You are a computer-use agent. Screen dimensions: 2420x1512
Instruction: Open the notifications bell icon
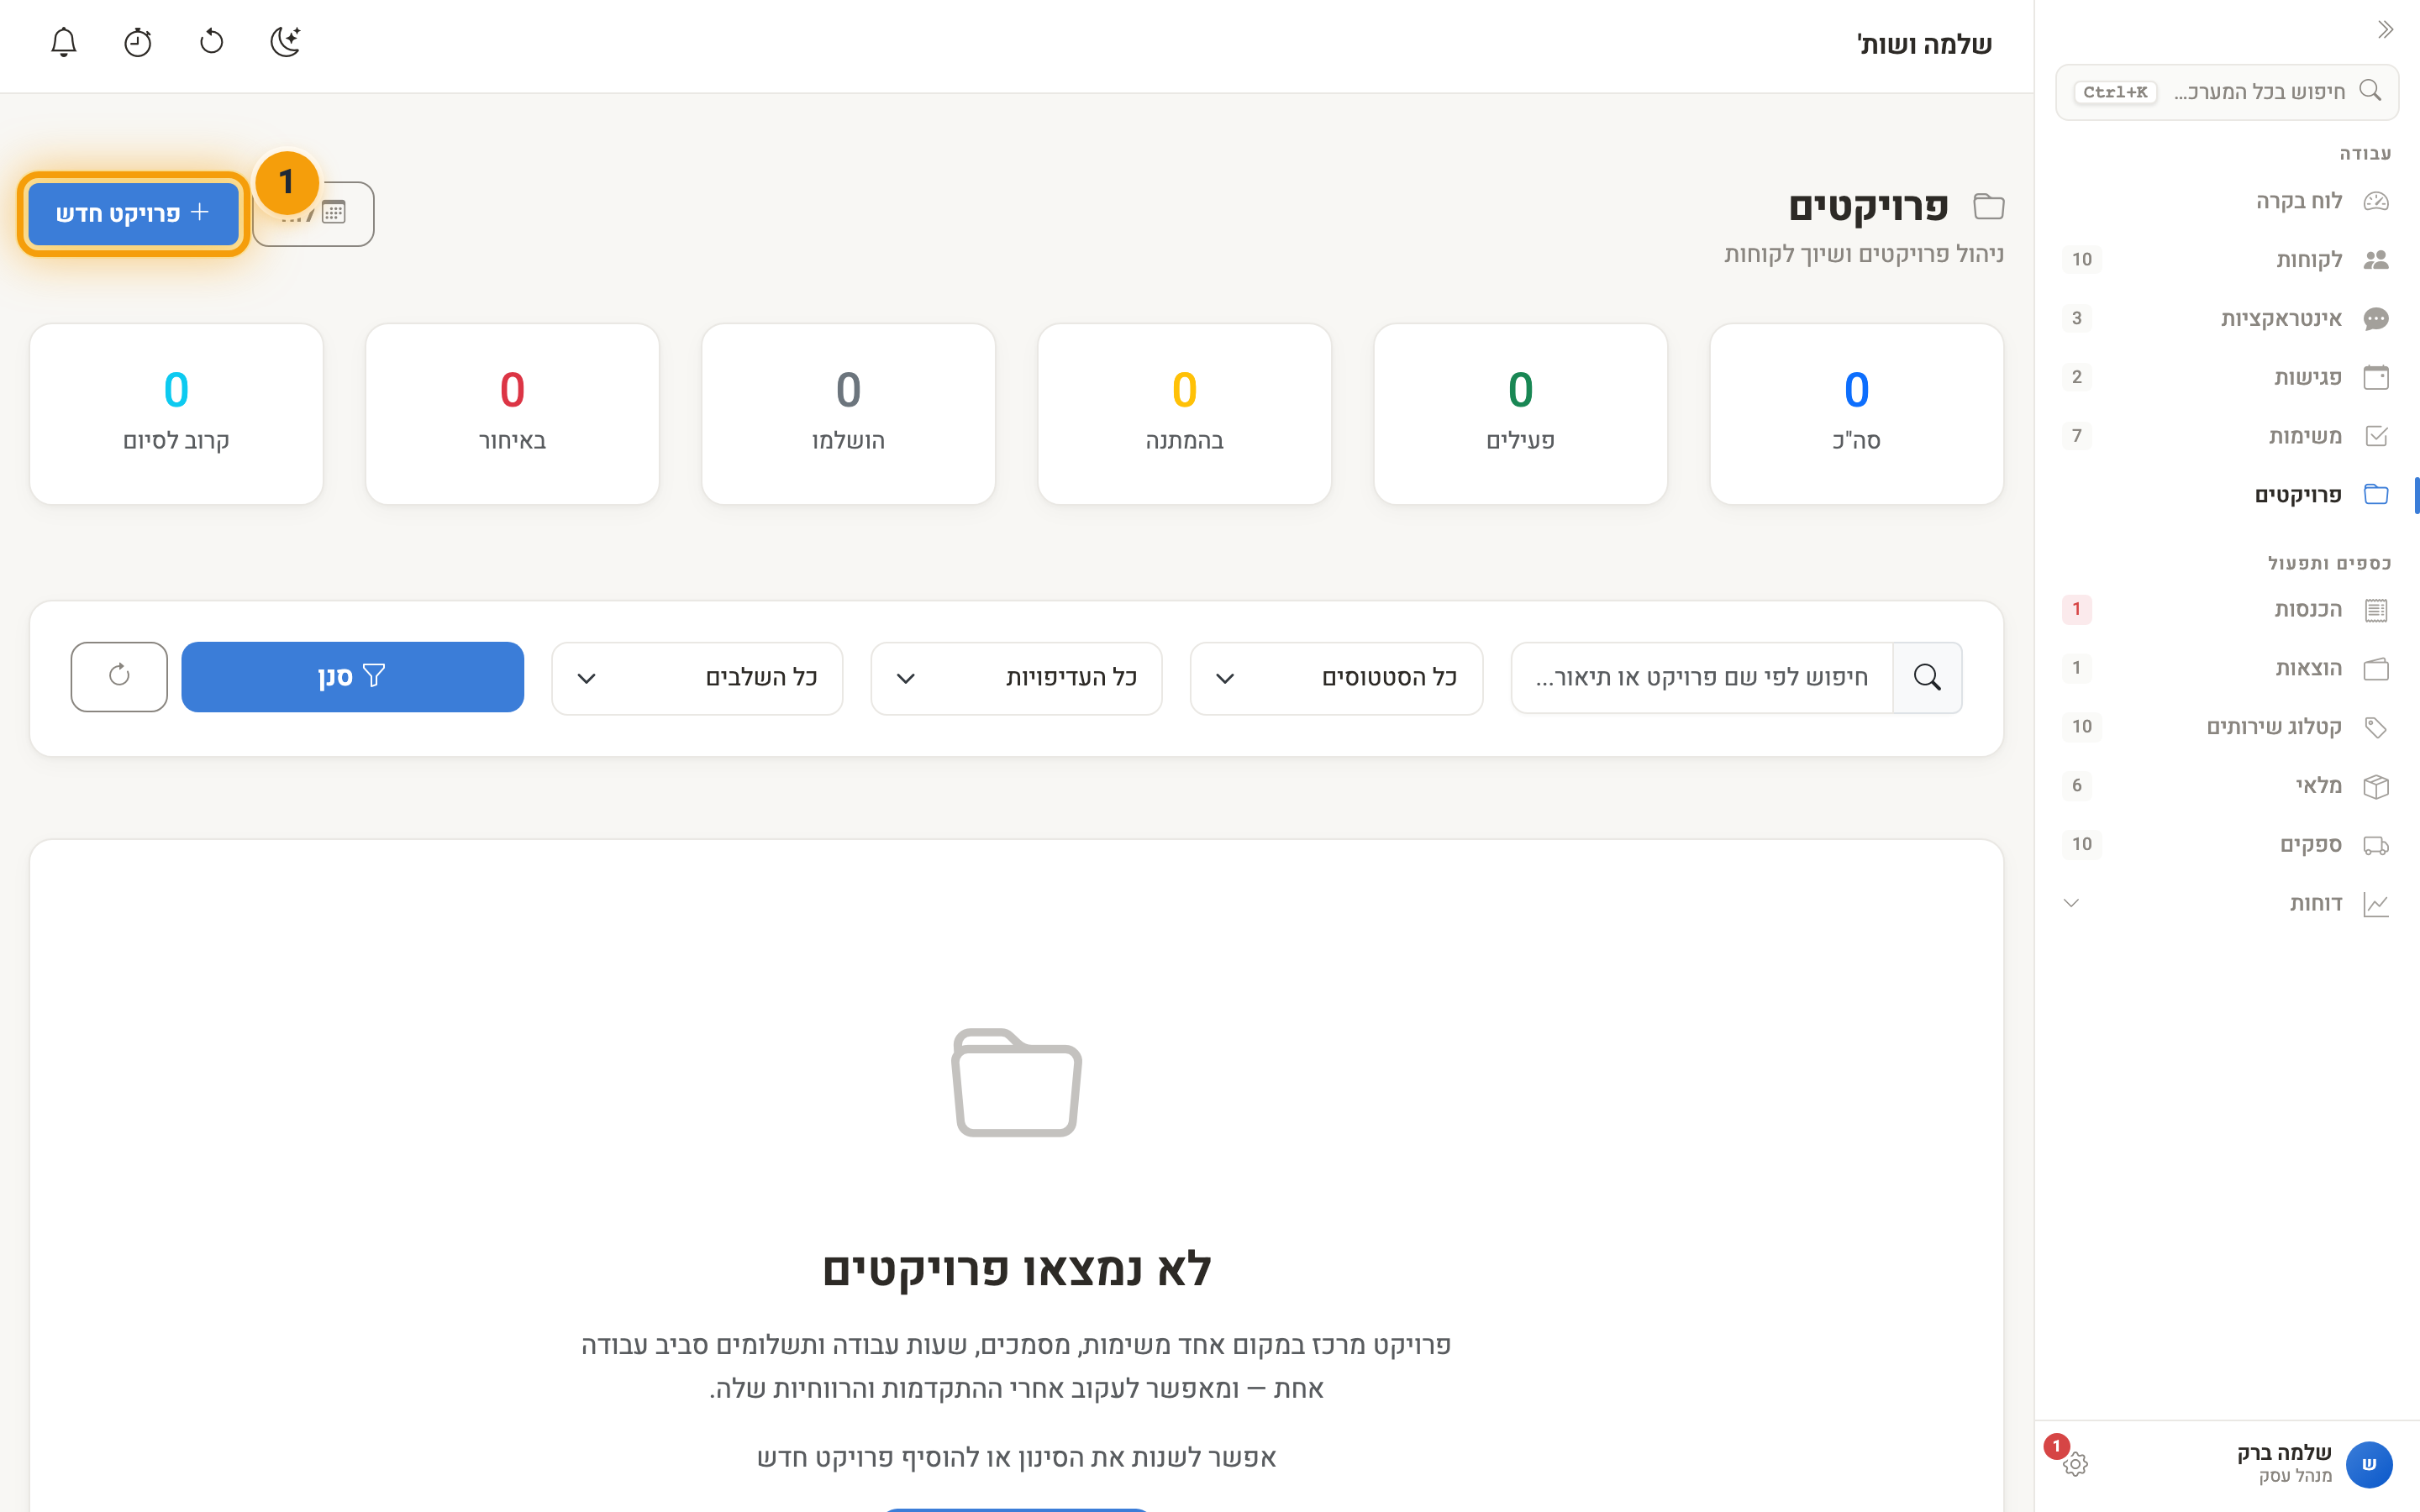[x=64, y=42]
